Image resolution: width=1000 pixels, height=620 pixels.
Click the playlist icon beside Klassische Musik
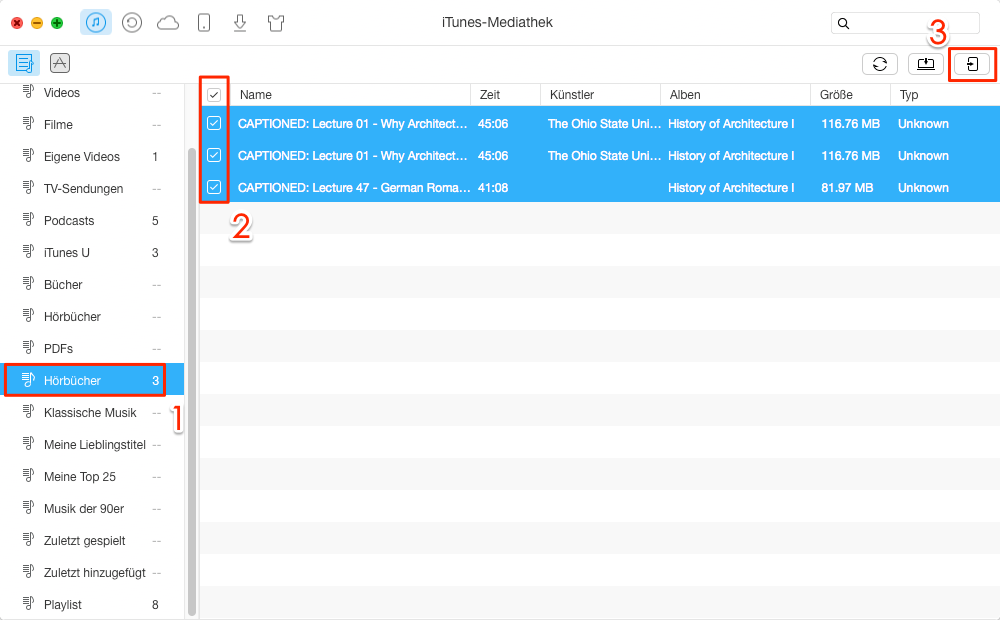click(28, 411)
